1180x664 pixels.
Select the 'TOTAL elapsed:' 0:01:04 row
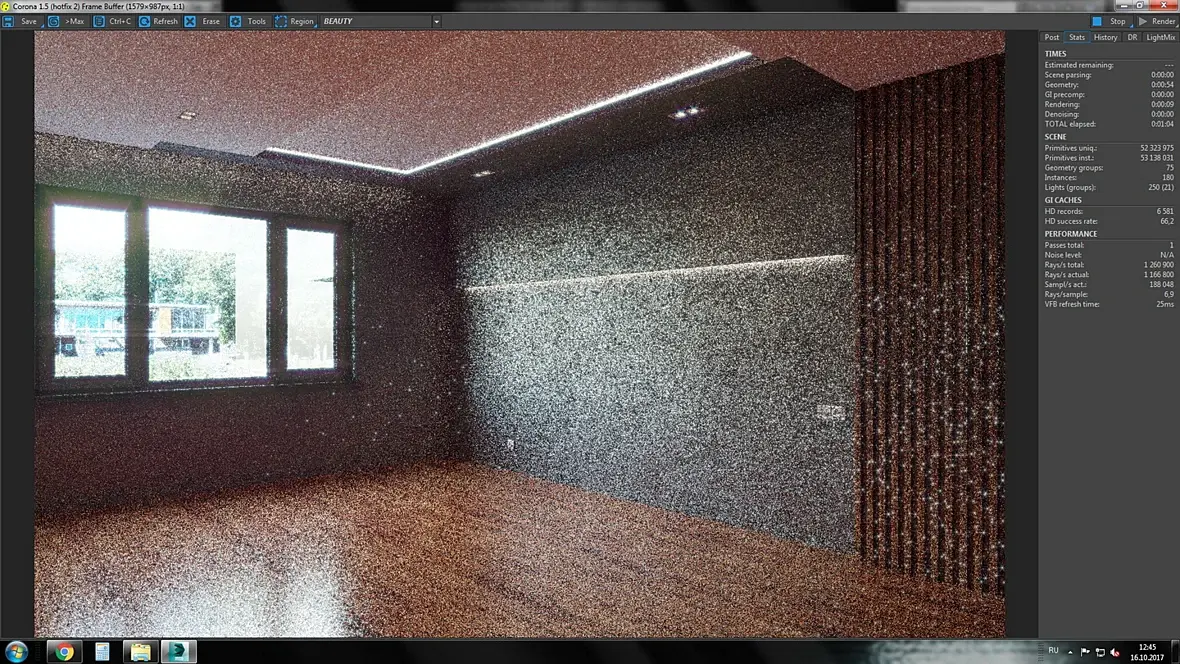(x=1109, y=124)
